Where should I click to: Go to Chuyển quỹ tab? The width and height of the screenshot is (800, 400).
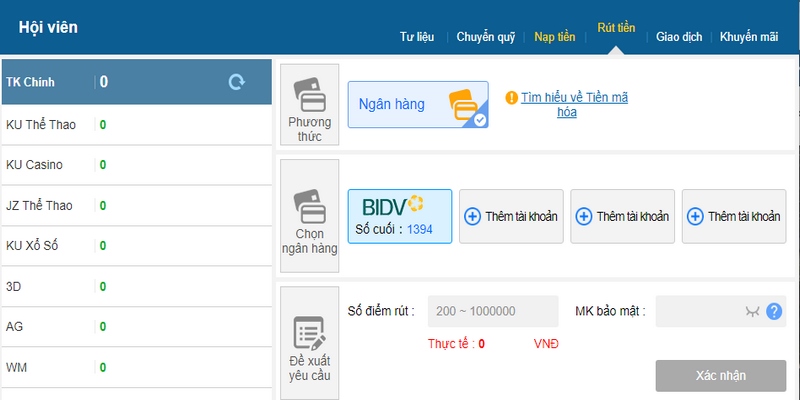click(485, 37)
